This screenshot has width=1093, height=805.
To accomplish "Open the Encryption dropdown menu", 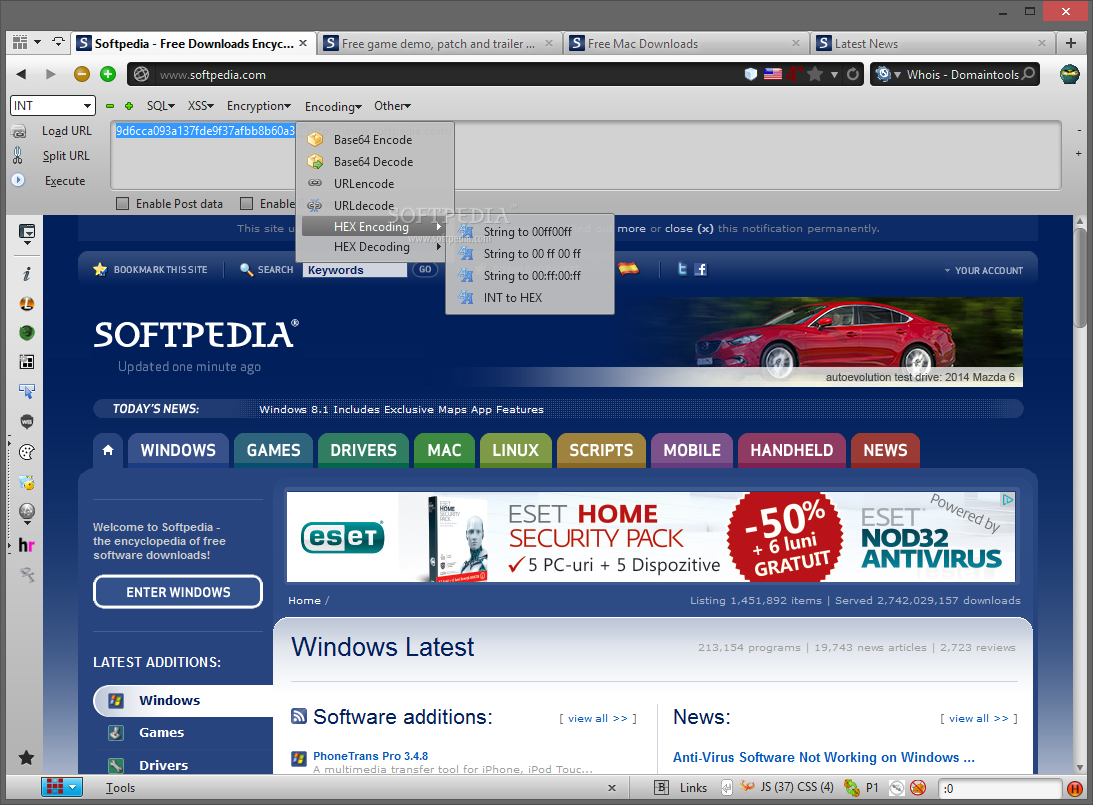I will [259, 106].
